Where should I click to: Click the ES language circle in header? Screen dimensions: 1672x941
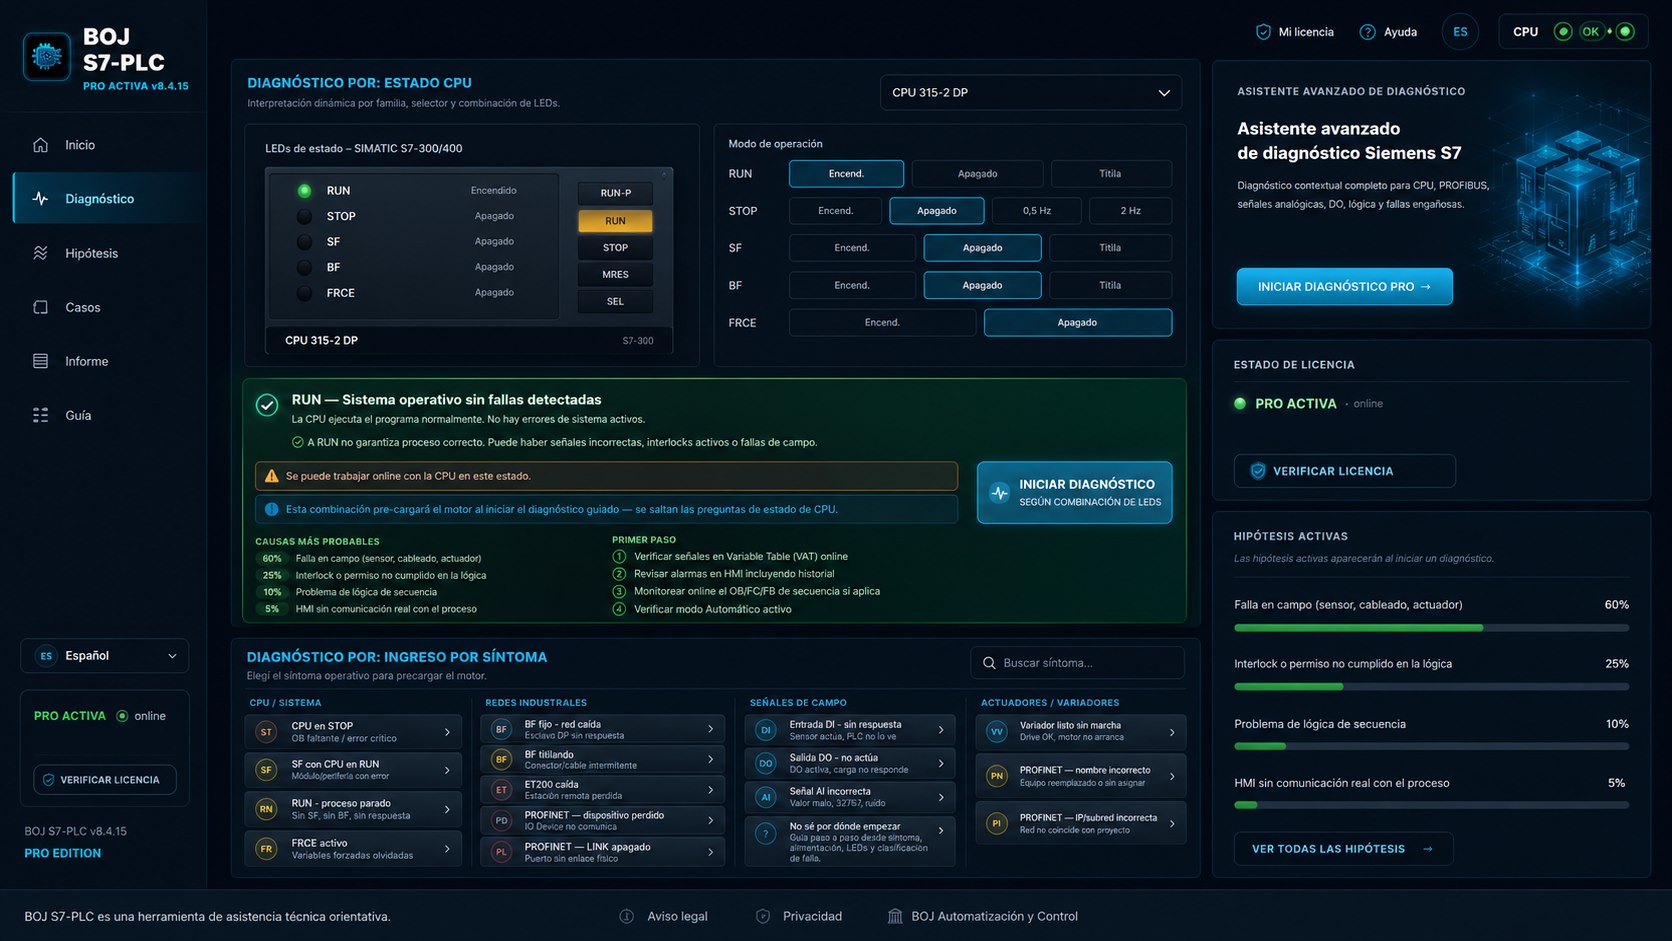(x=1460, y=32)
